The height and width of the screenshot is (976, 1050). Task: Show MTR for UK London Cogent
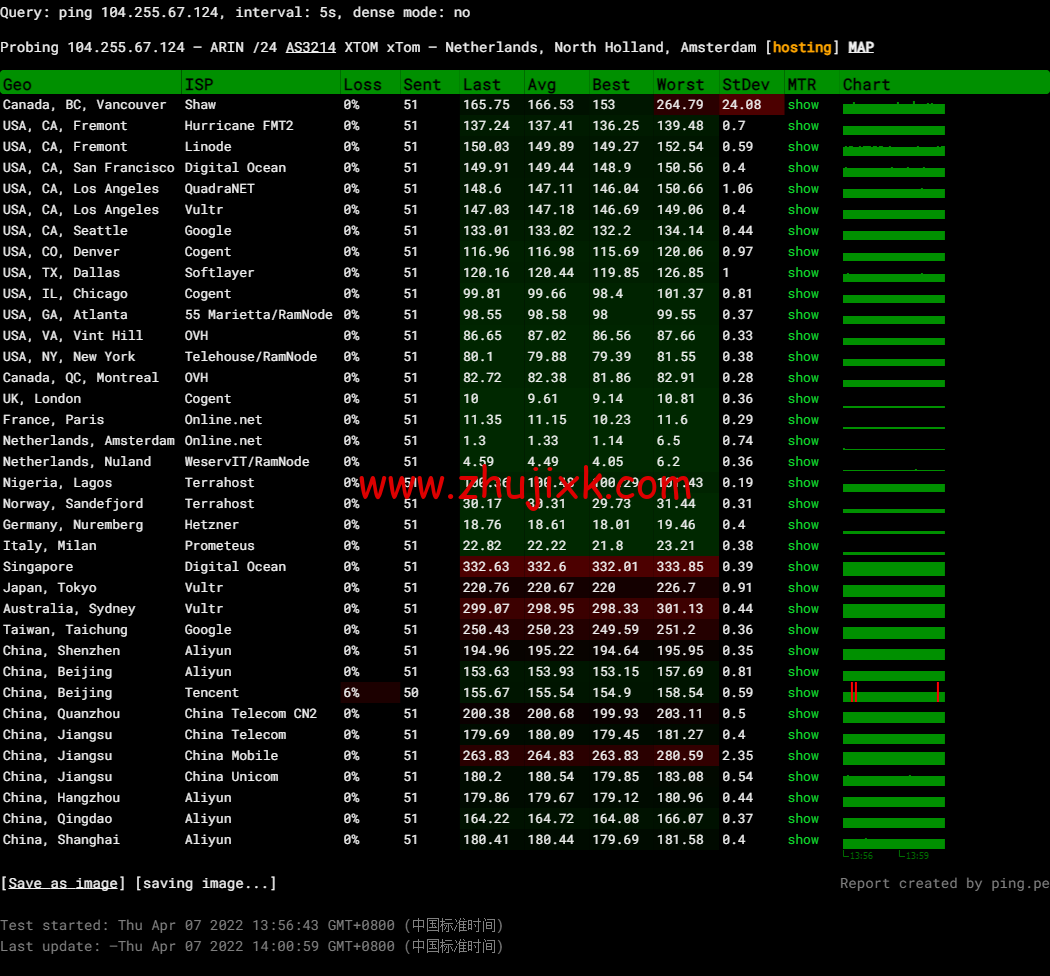pos(802,399)
